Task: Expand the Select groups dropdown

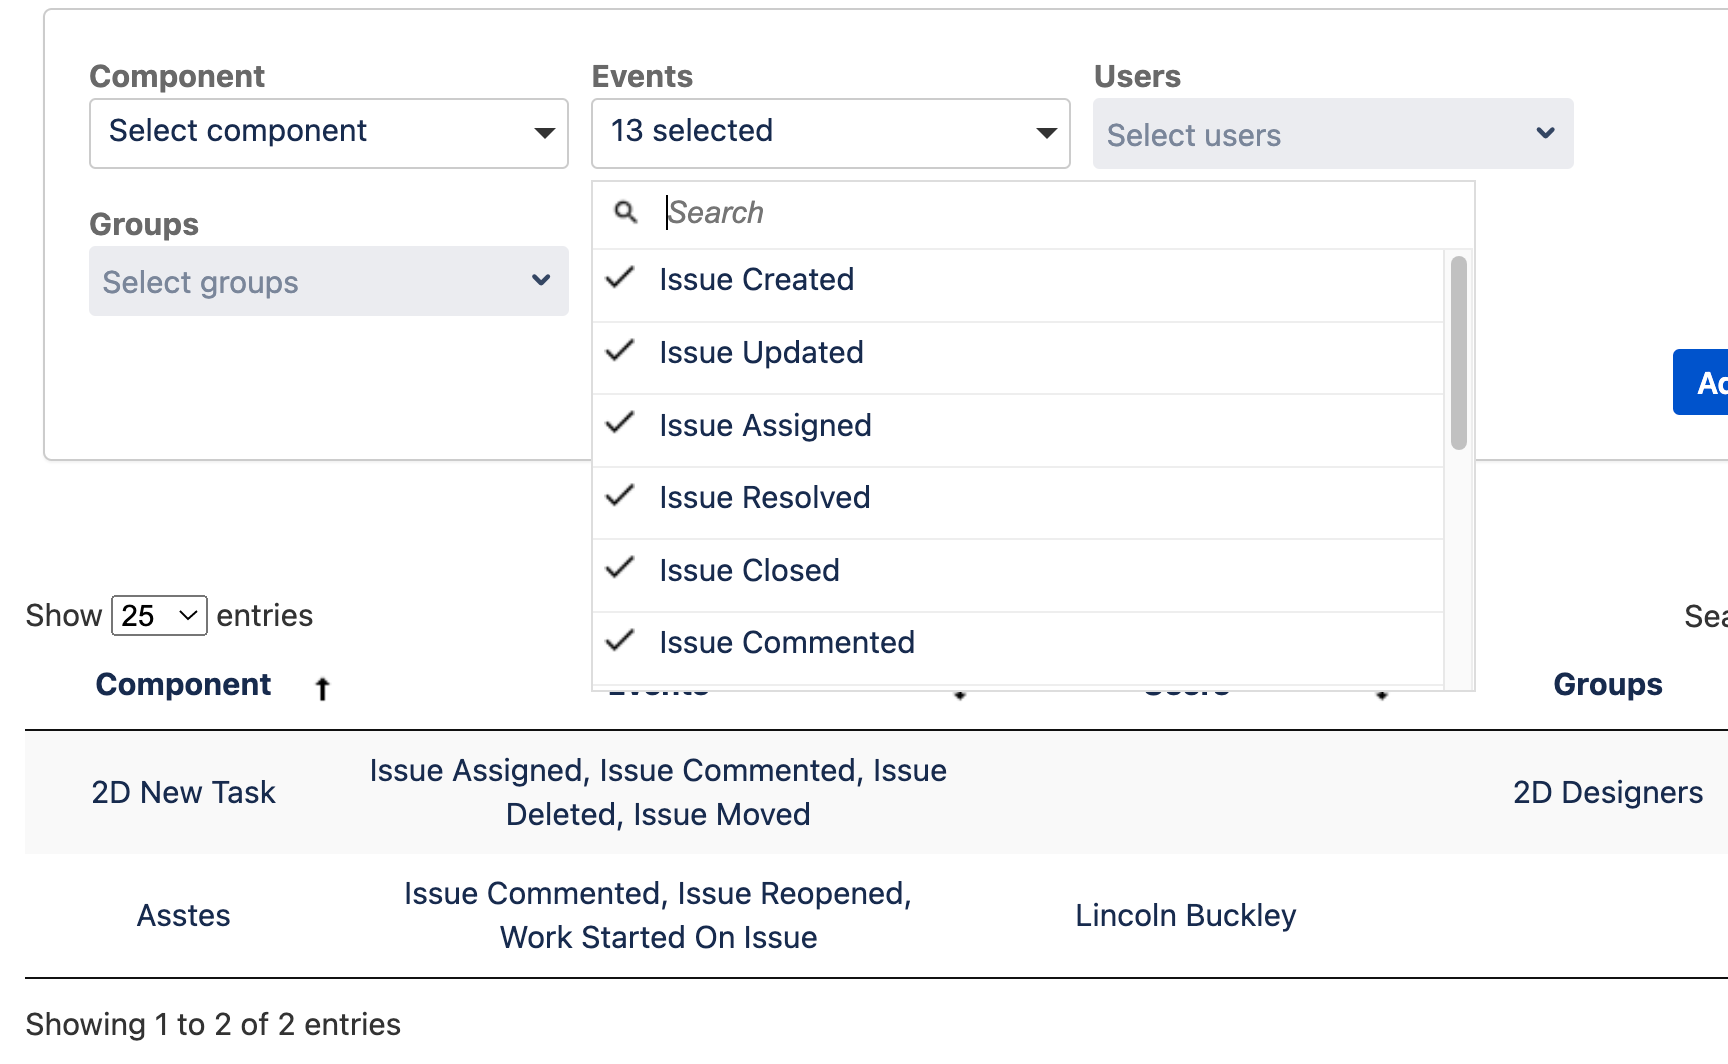Action: (328, 282)
